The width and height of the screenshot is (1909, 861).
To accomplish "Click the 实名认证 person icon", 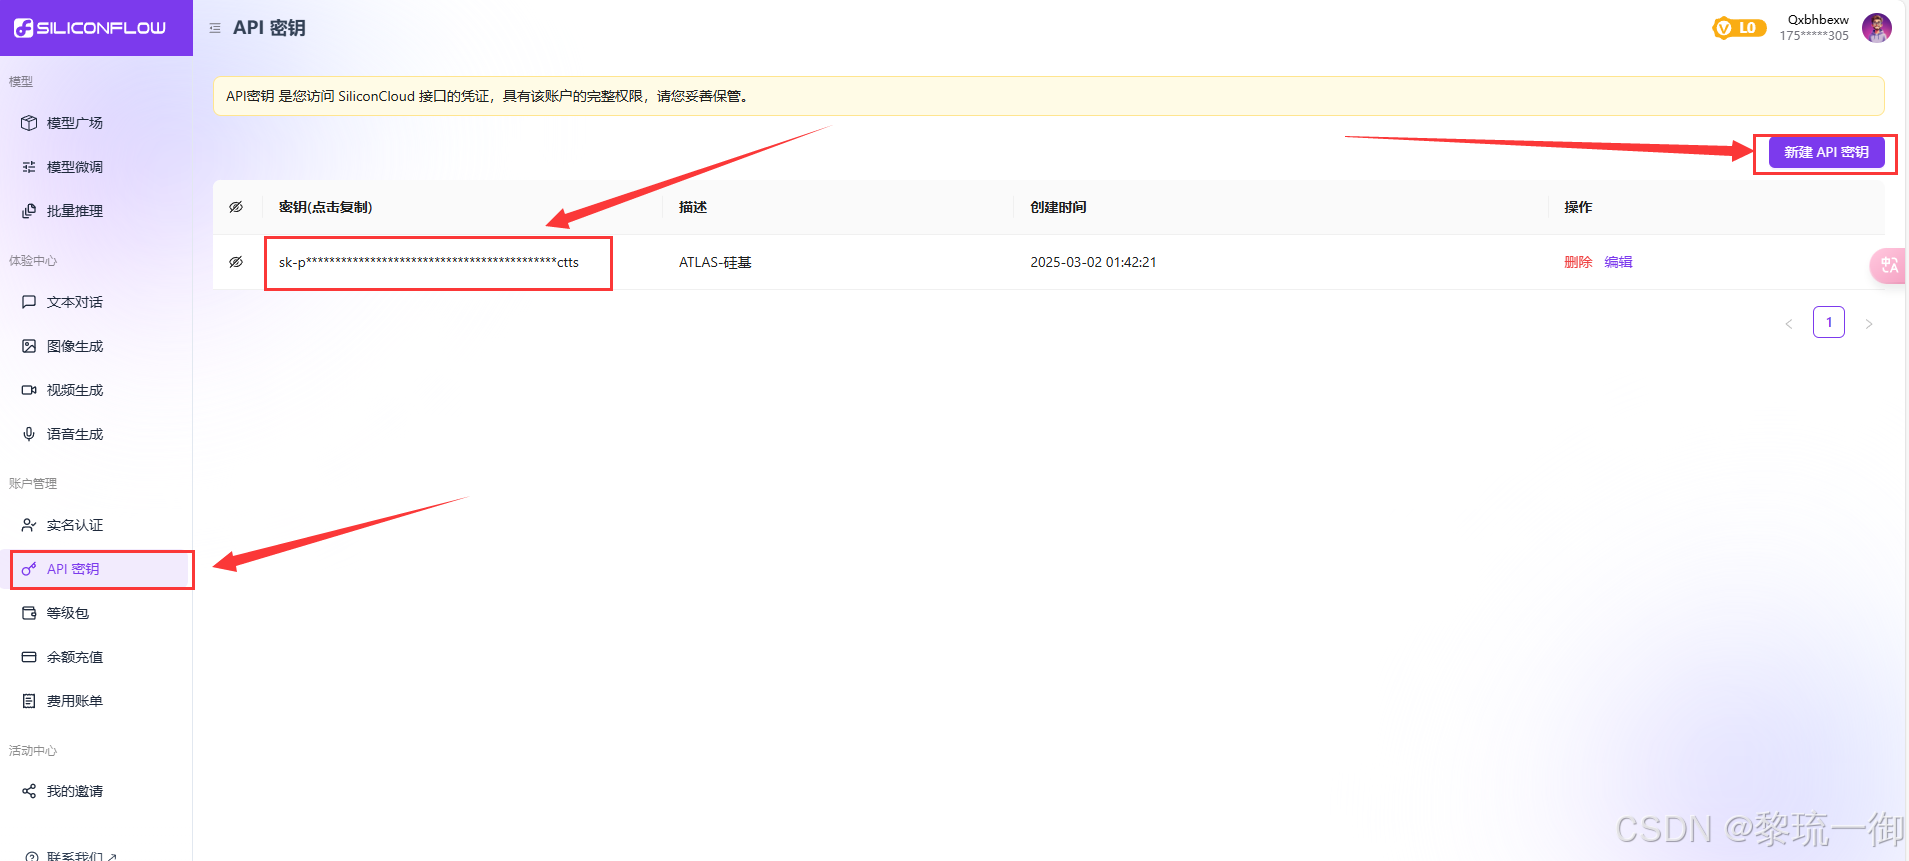I will [29, 525].
